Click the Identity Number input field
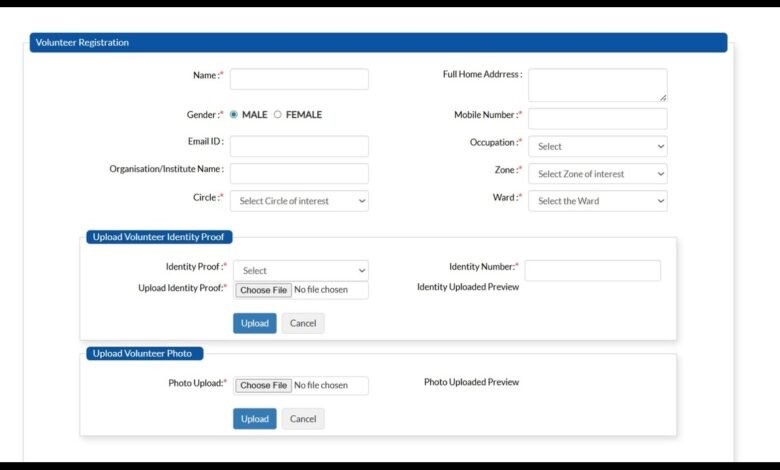This screenshot has height=470, width=780. tap(592, 270)
